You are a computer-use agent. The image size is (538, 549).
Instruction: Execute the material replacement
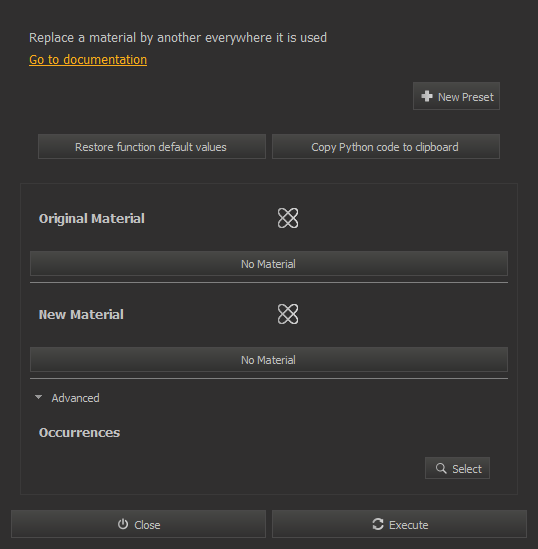pos(399,524)
